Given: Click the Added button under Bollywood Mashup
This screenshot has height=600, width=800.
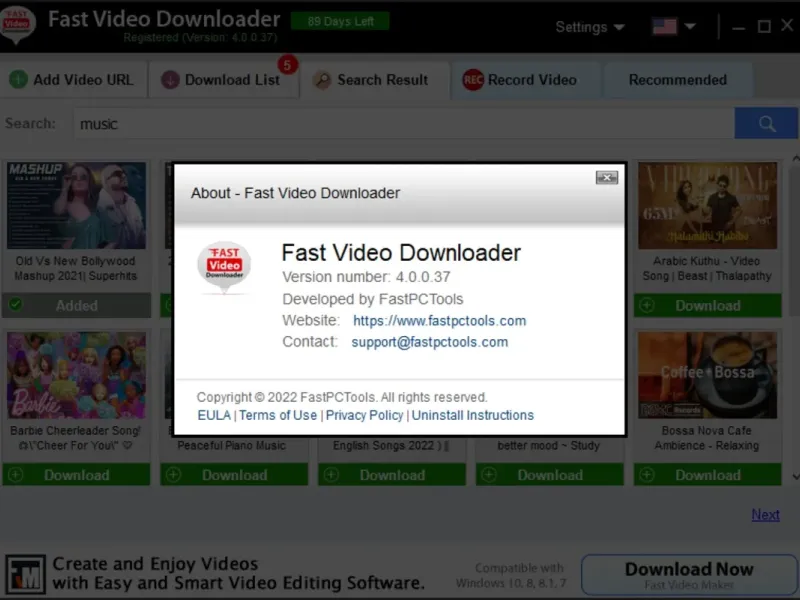Looking at the screenshot, I should point(77,306).
